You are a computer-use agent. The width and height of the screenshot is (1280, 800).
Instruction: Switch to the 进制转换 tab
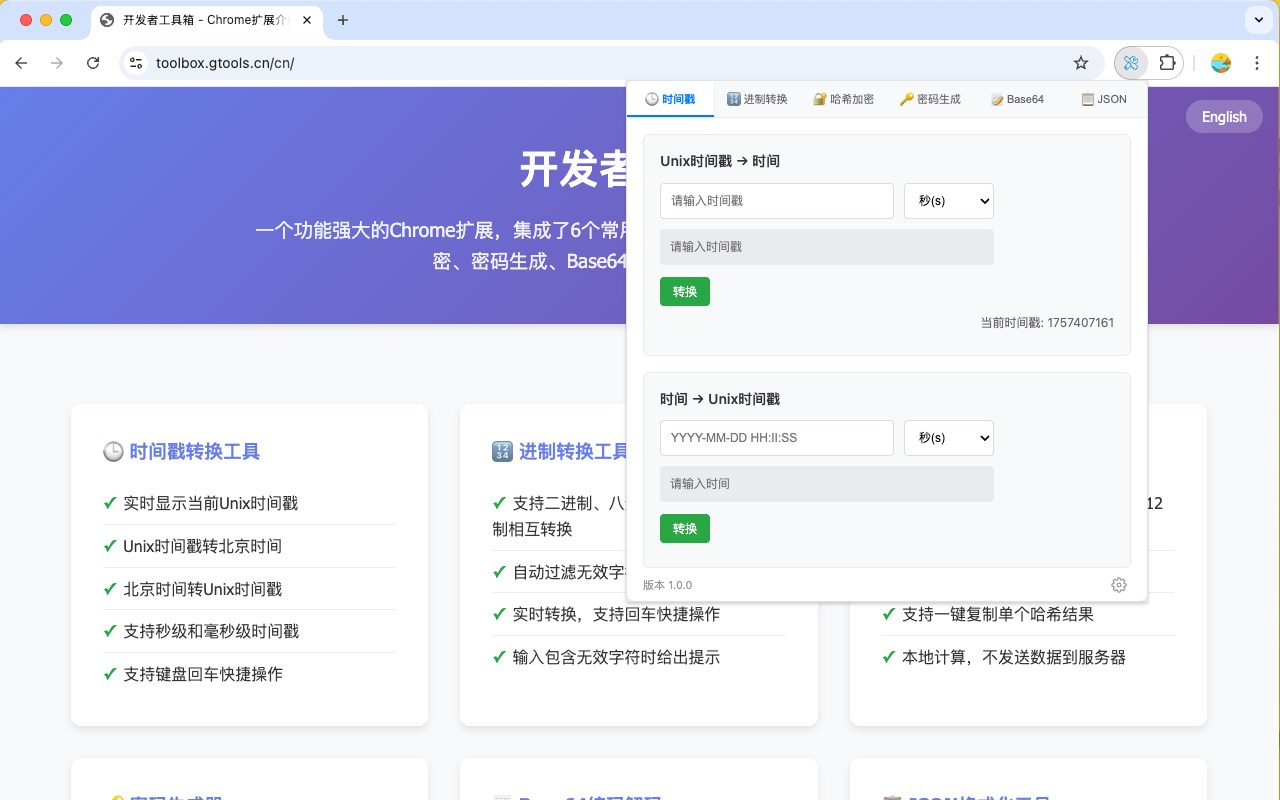(x=757, y=99)
